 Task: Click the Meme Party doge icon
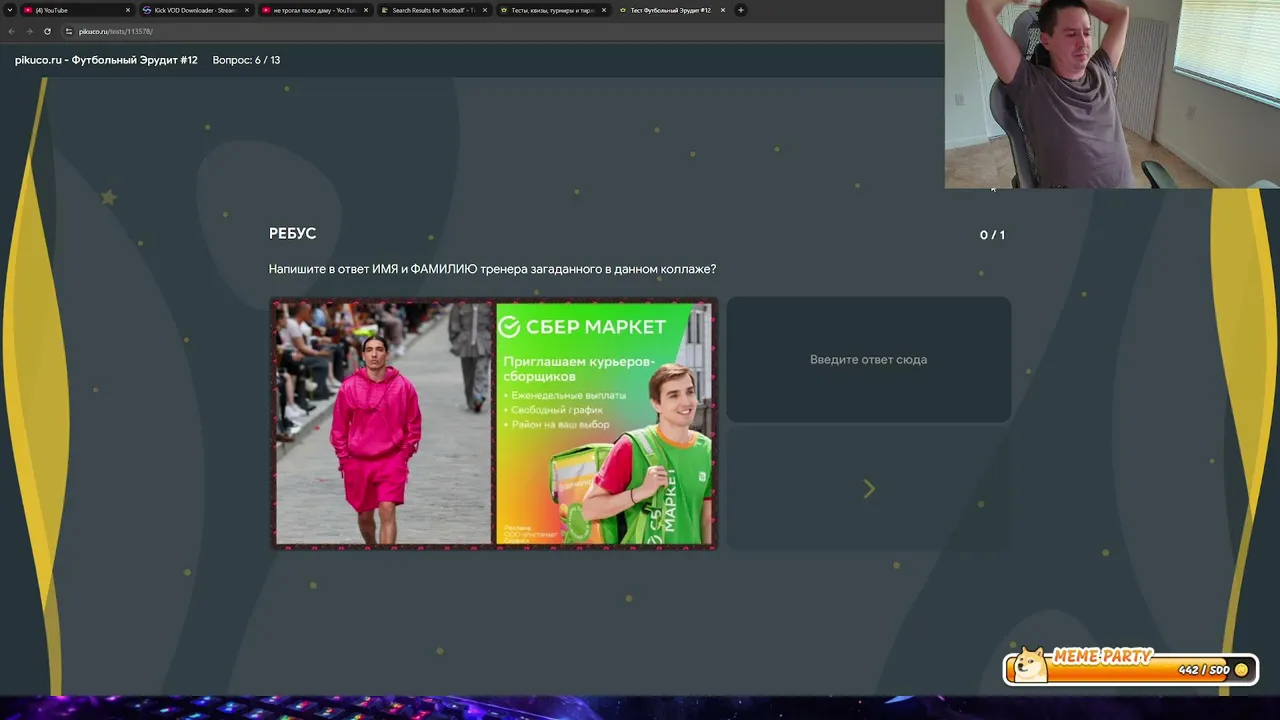pyautogui.click(x=1028, y=665)
